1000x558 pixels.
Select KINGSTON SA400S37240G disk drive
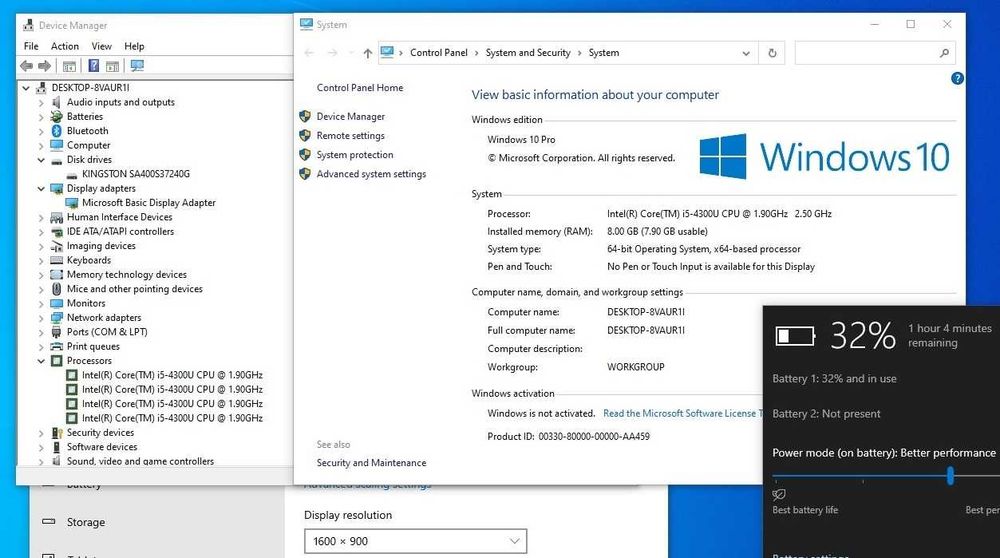point(135,173)
